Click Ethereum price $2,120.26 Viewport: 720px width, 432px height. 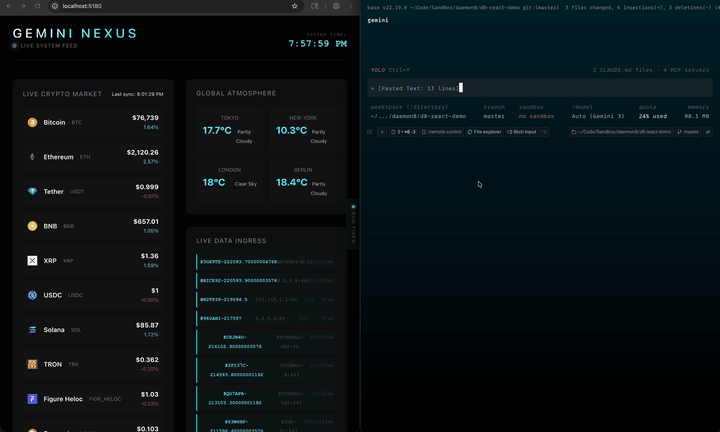pyautogui.click(x=142, y=152)
